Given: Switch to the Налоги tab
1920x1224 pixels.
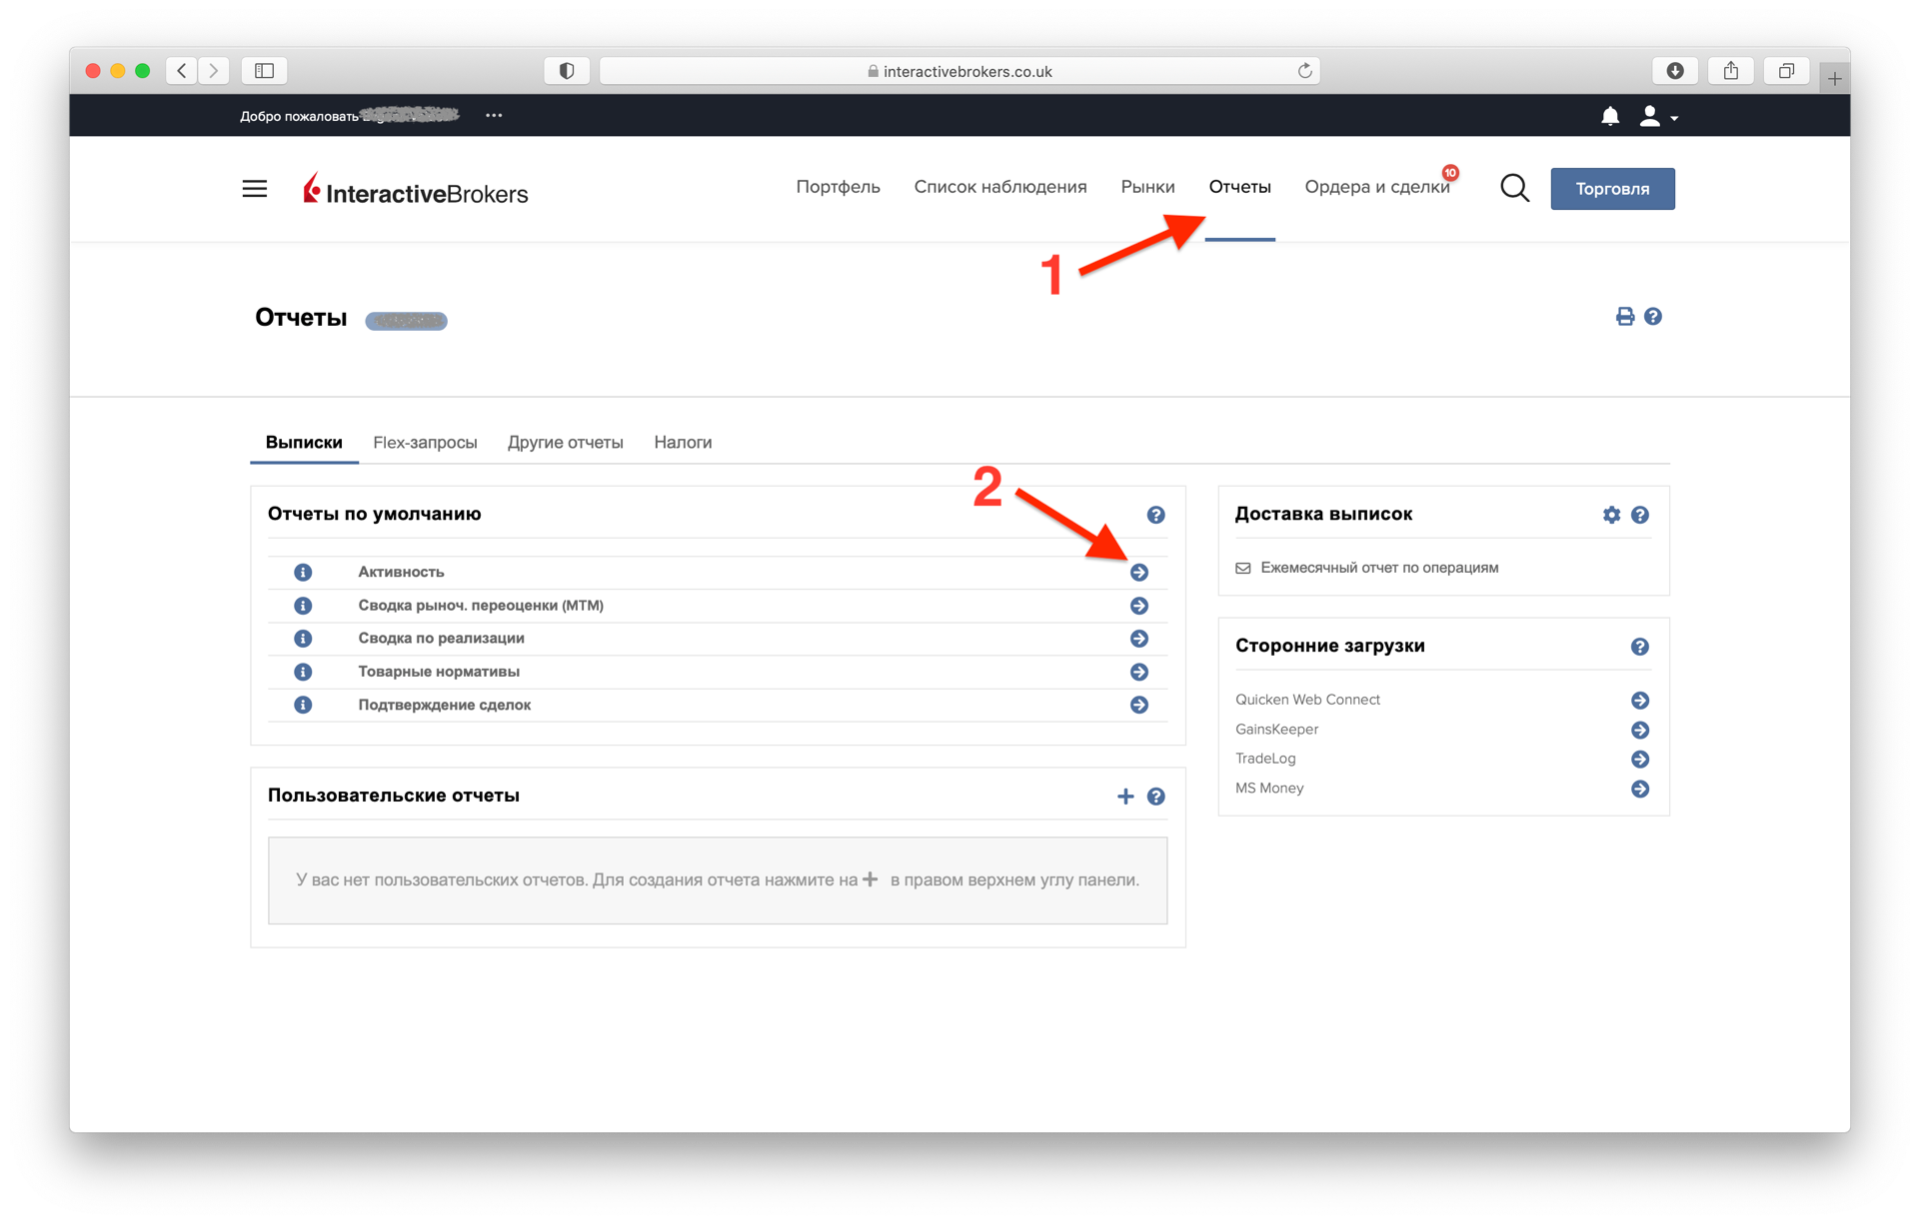Looking at the screenshot, I should 683,442.
